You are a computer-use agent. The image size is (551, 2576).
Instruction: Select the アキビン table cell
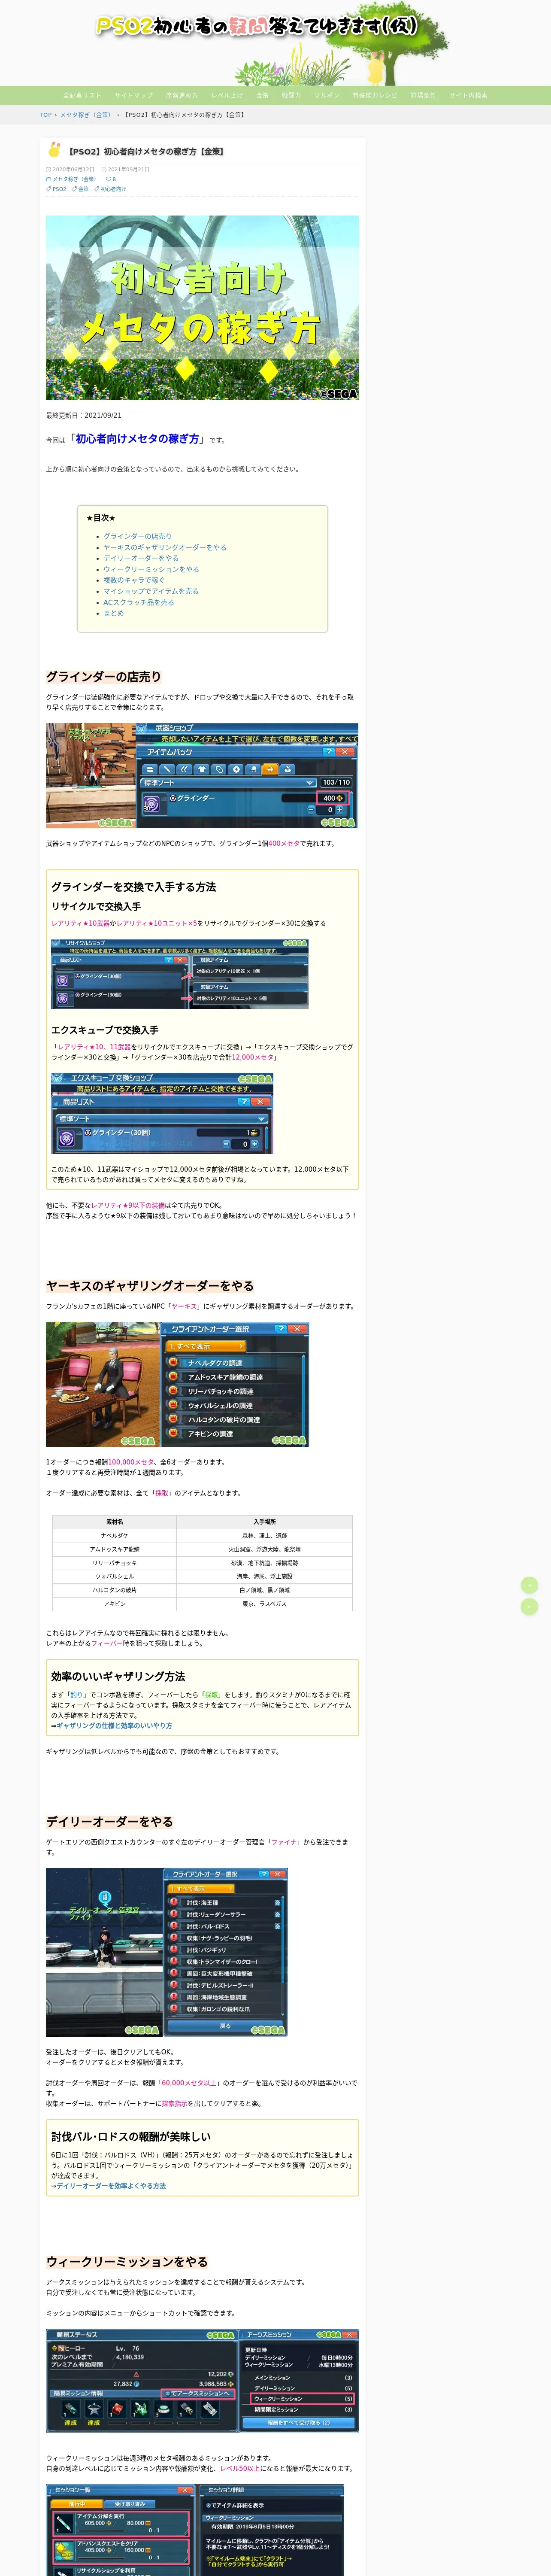point(115,1604)
